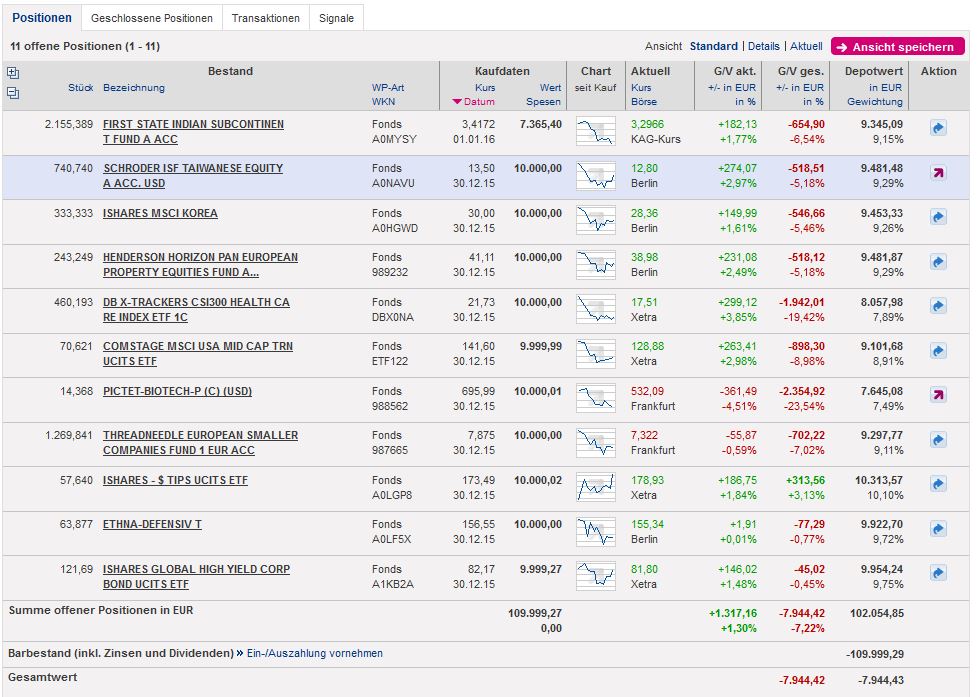Select the Details view link

tap(763, 46)
